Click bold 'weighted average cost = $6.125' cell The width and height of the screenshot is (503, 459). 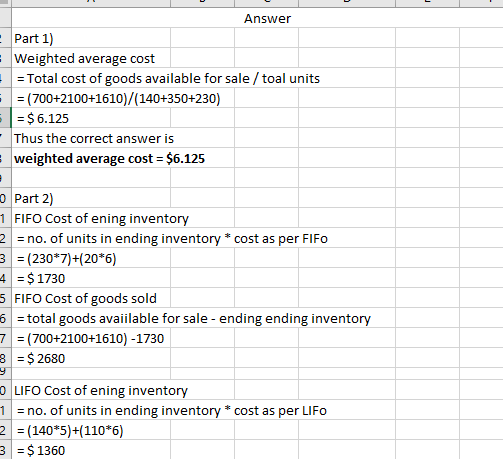point(109,158)
